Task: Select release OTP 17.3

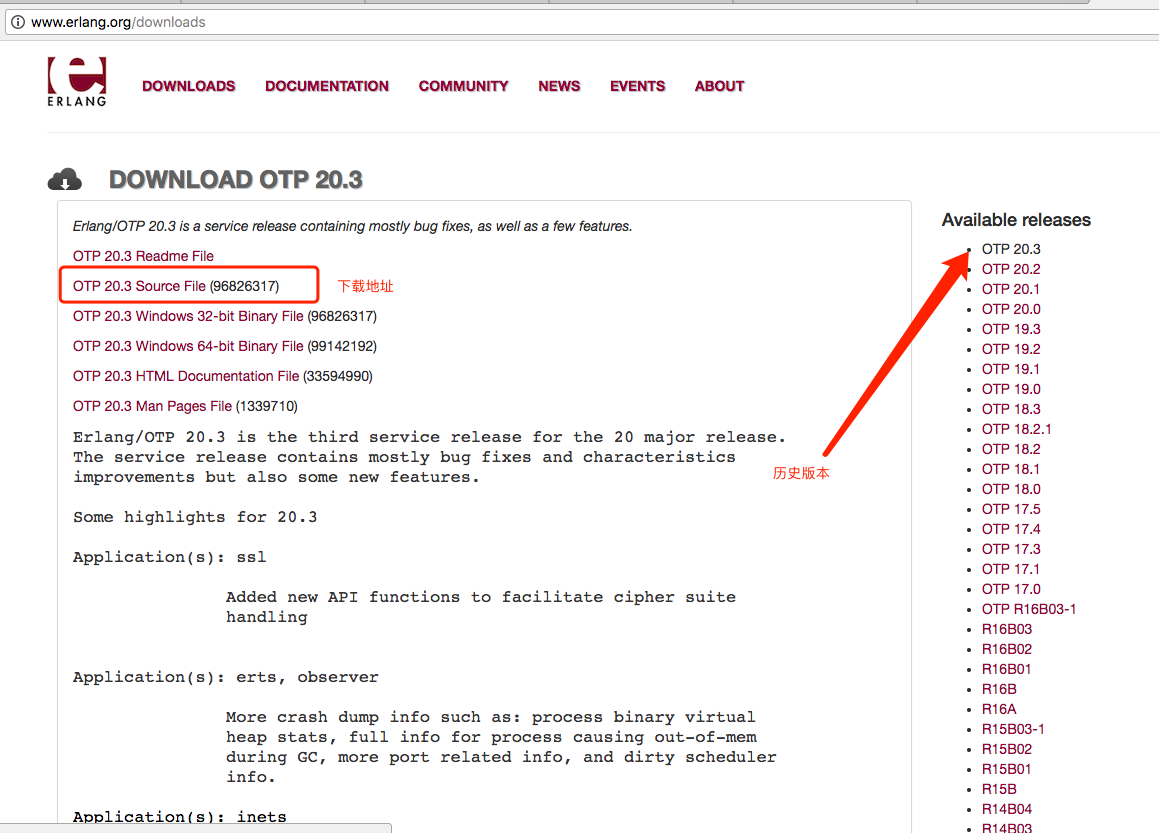Action: 1010,549
